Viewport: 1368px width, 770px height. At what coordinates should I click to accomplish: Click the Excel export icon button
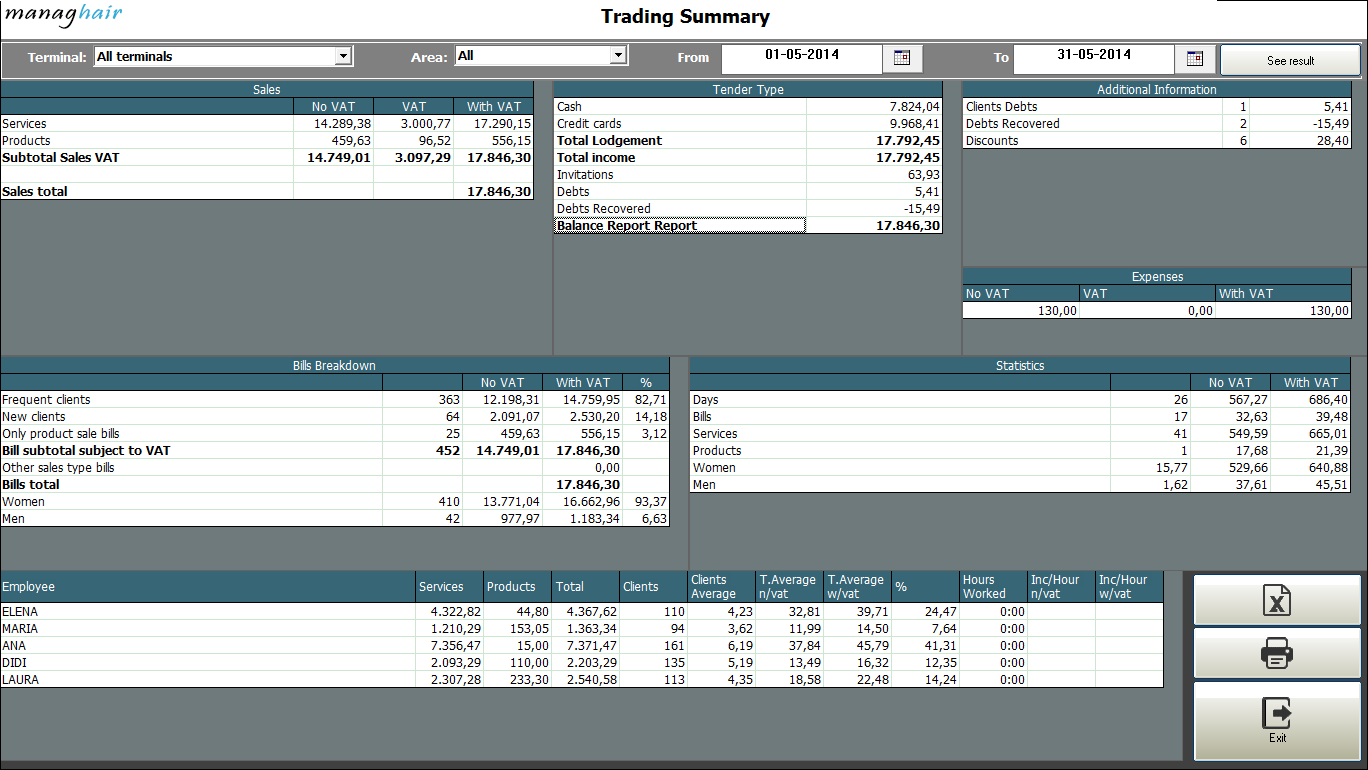click(x=1277, y=600)
